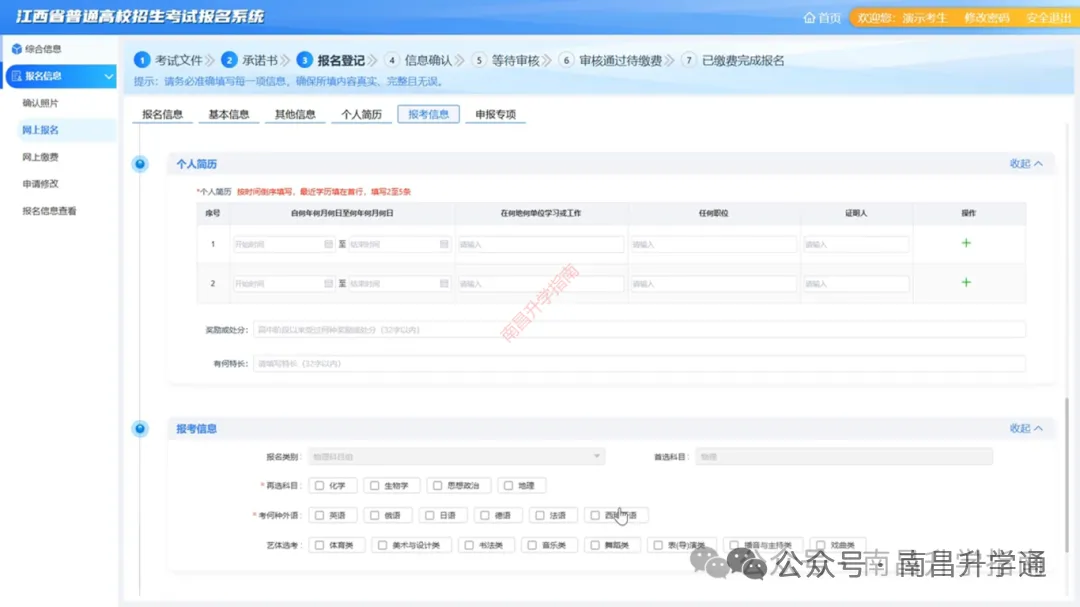
Task: Open 报名信息查看 in sidebar
Action: tap(50, 211)
